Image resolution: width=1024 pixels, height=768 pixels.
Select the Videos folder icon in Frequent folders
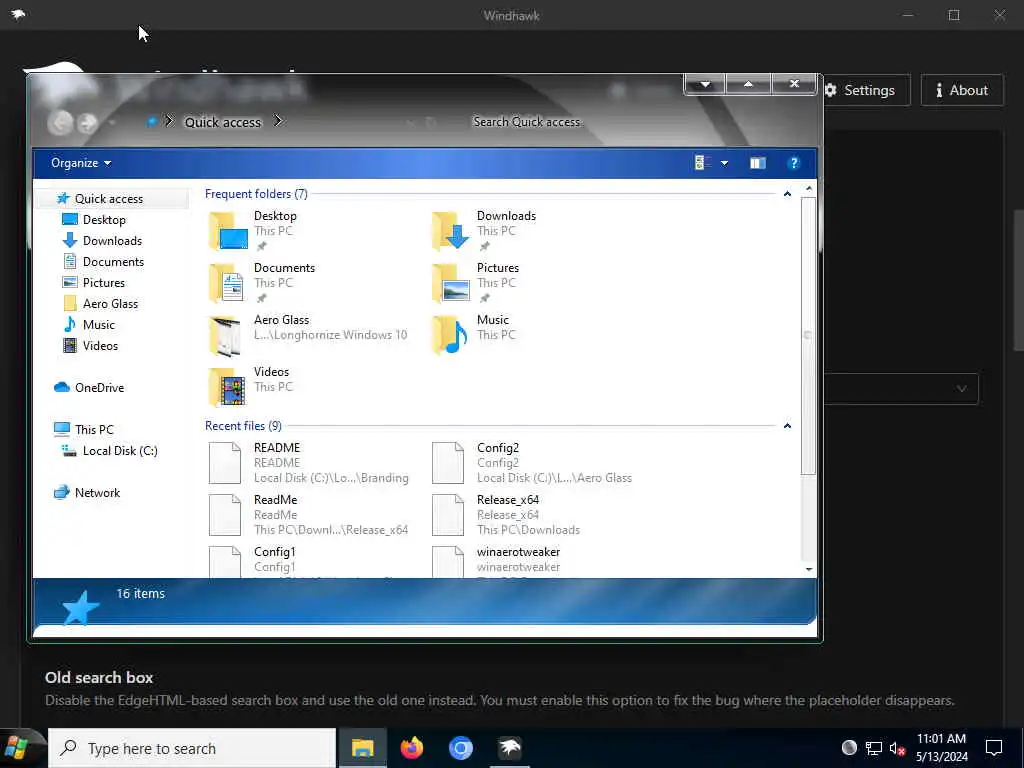227,387
